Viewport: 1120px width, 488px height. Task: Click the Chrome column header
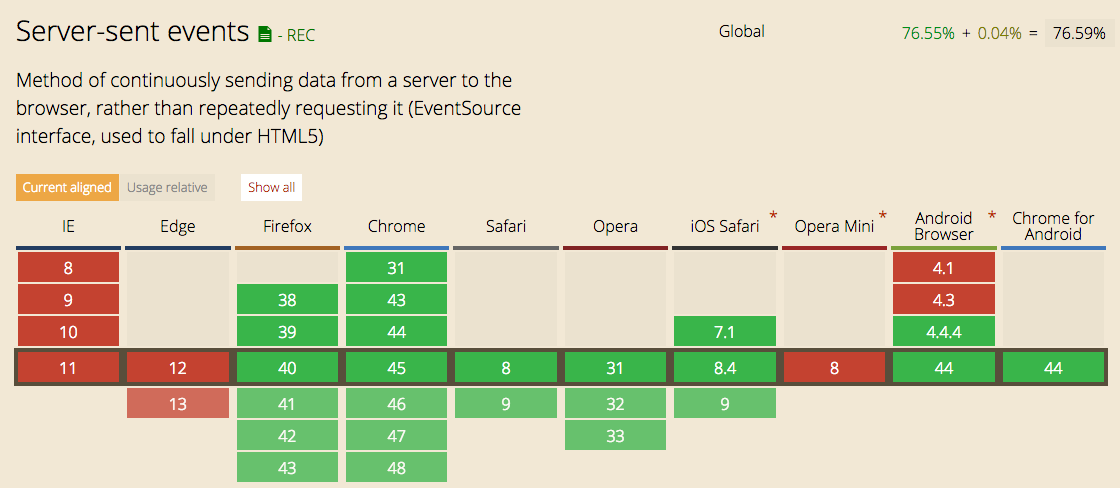(x=396, y=227)
